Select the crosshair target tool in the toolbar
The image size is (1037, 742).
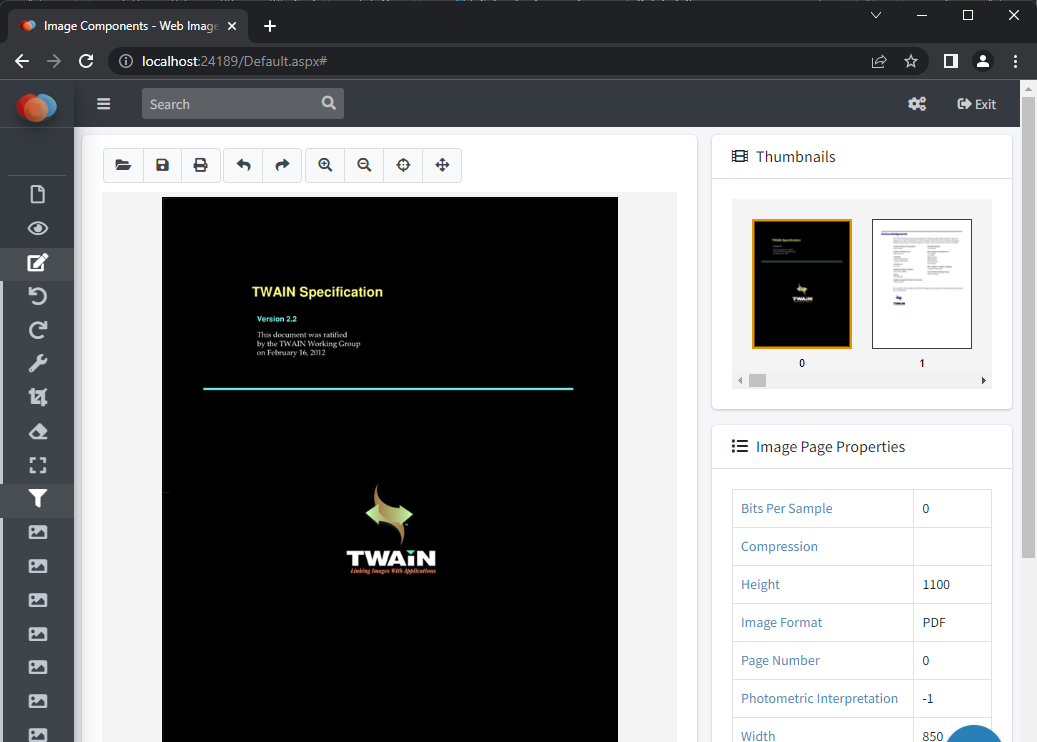point(403,165)
